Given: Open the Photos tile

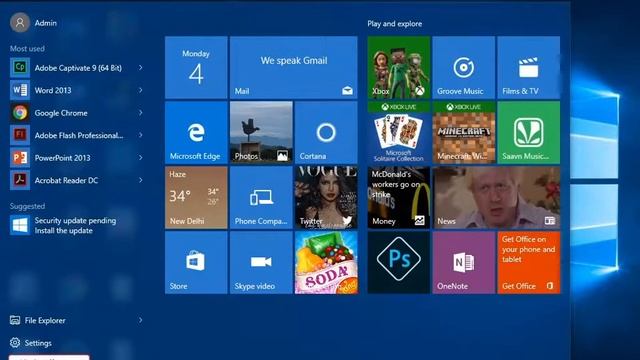Looking at the screenshot, I should pyautogui.click(x=261, y=133).
